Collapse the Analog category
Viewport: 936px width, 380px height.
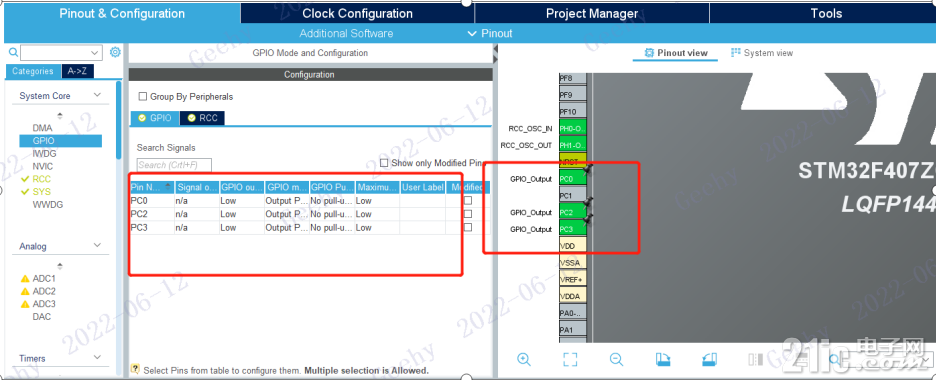(x=97, y=246)
